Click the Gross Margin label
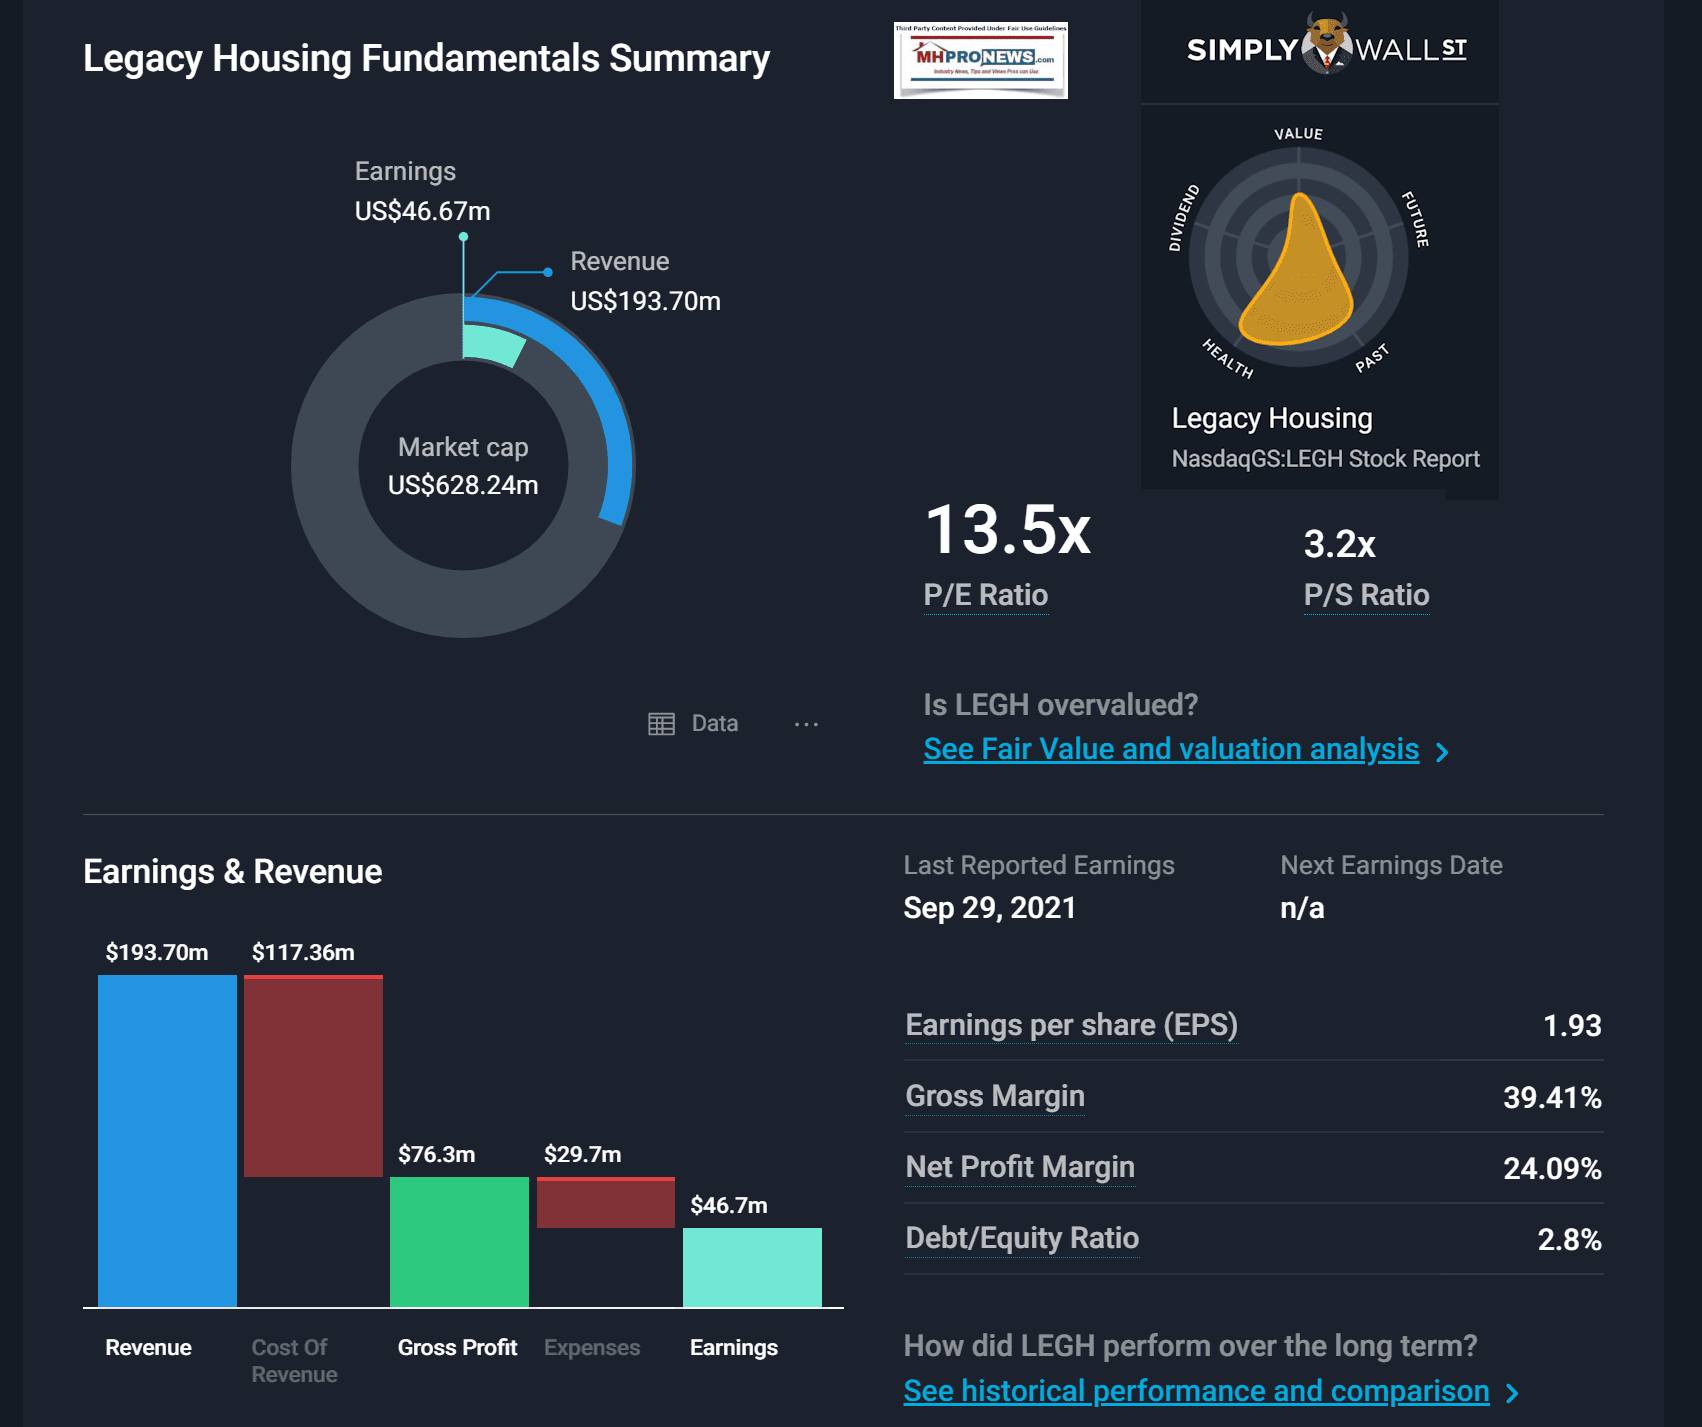Image resolution: width=1702 pixels, height=1427 pixels. (995, 1096)
